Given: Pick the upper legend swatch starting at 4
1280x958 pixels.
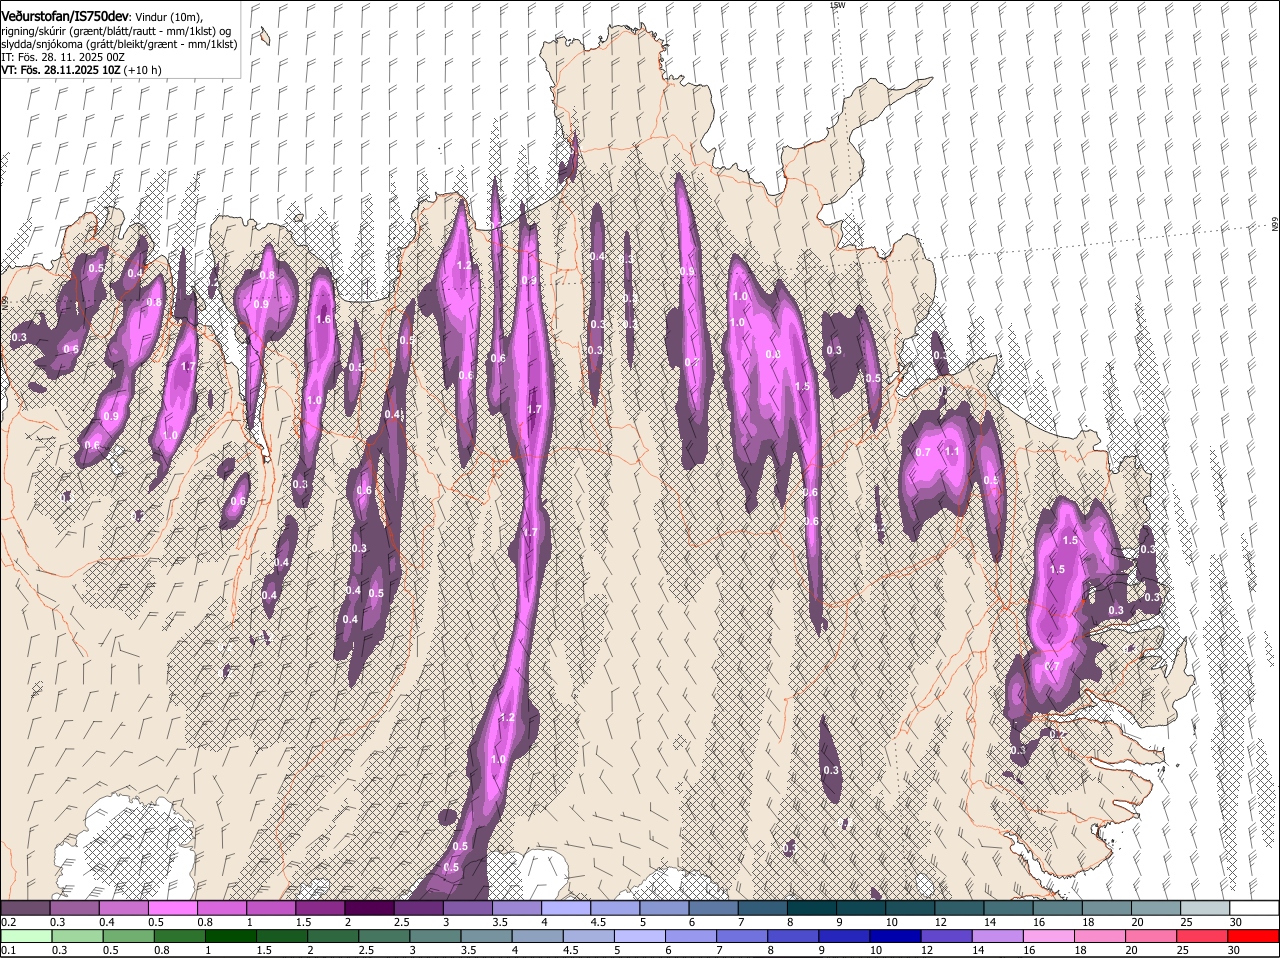Looking at the screenshot, I should coord(566,907).
